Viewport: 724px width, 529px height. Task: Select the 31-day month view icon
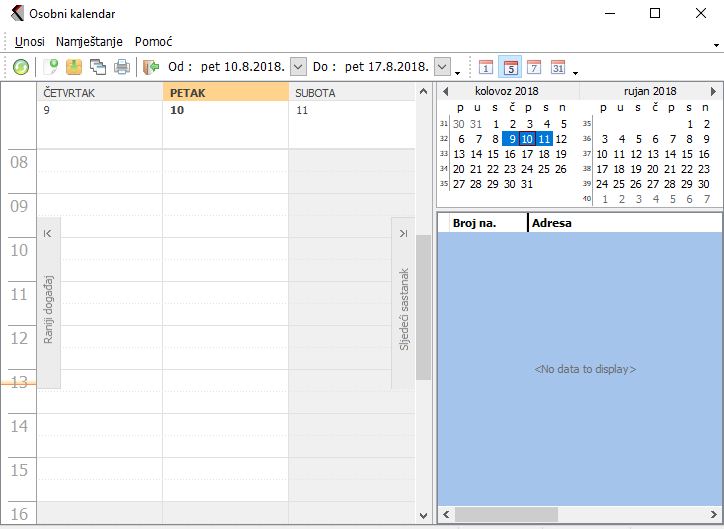point(558,67)
